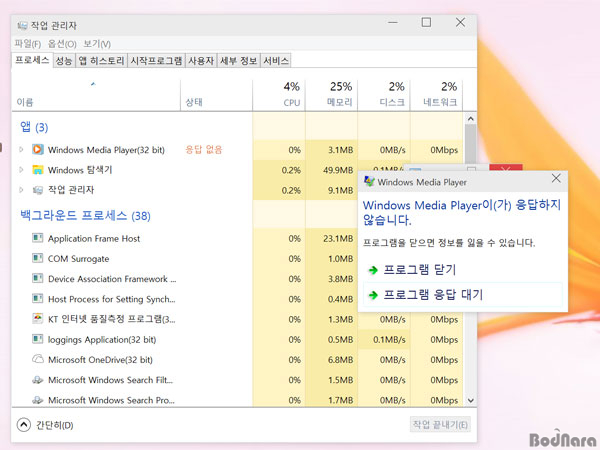The width and height of the screenshot is (600, 450).
Task: Click the green arrow beside 프로그램 닫기
Action: tap(373, 270)
